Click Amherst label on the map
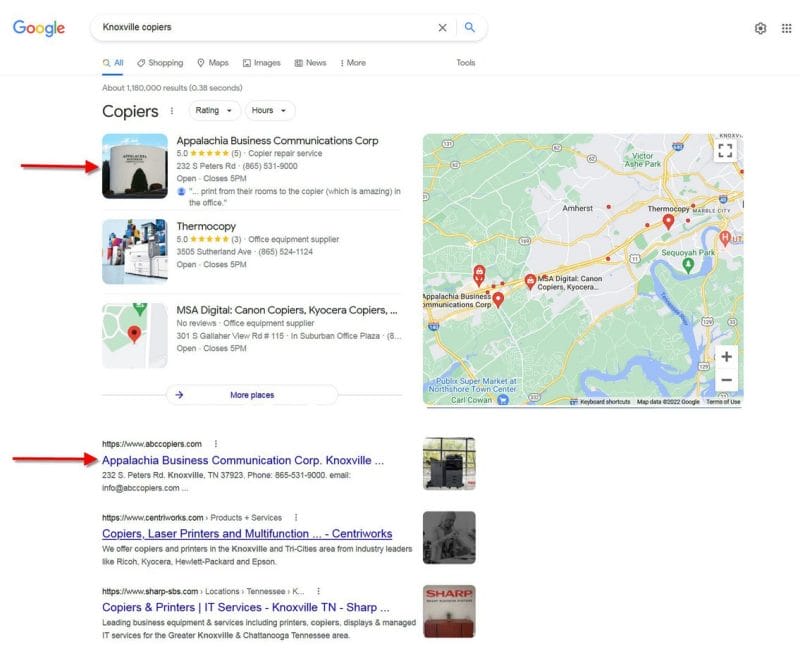 (577, 208)
